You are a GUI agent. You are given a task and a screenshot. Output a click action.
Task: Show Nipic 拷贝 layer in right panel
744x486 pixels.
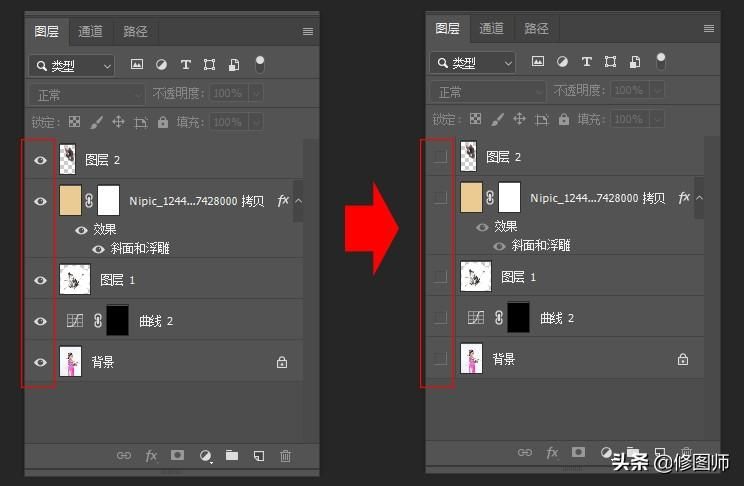coord(441,197)
